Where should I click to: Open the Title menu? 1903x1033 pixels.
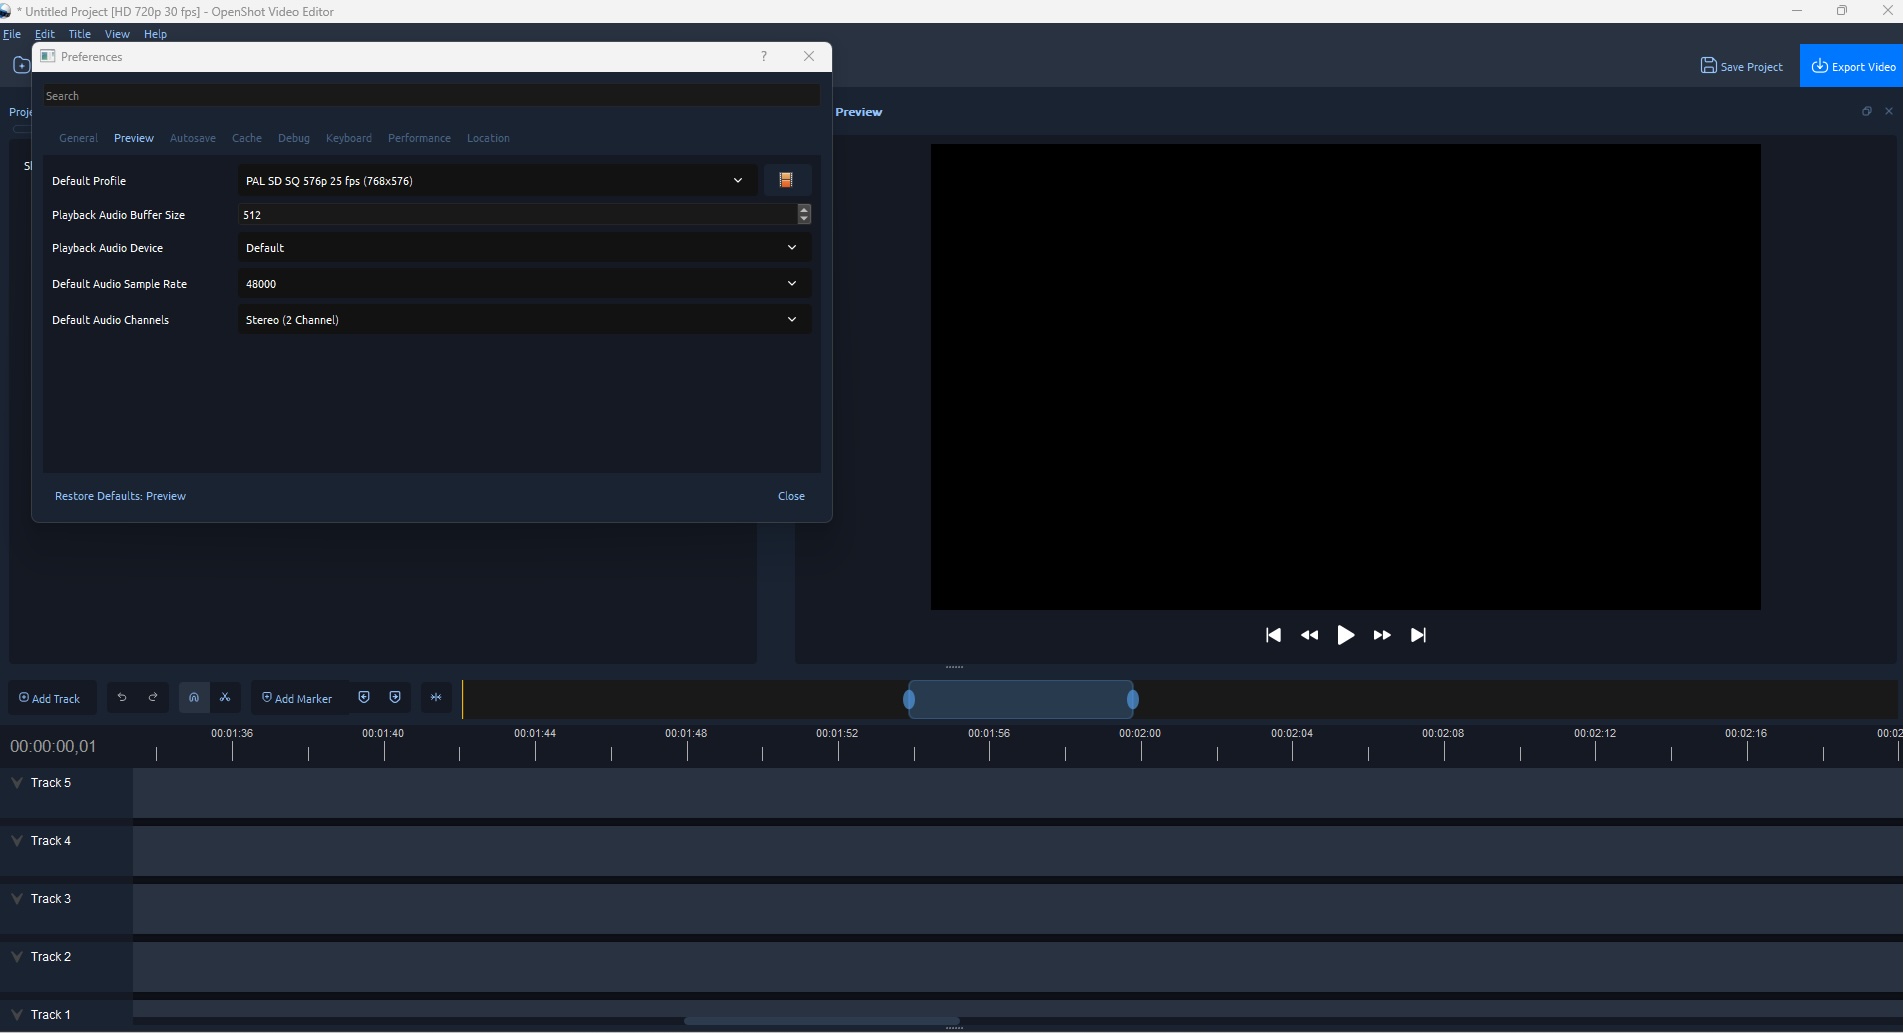[x=80, y=34]
